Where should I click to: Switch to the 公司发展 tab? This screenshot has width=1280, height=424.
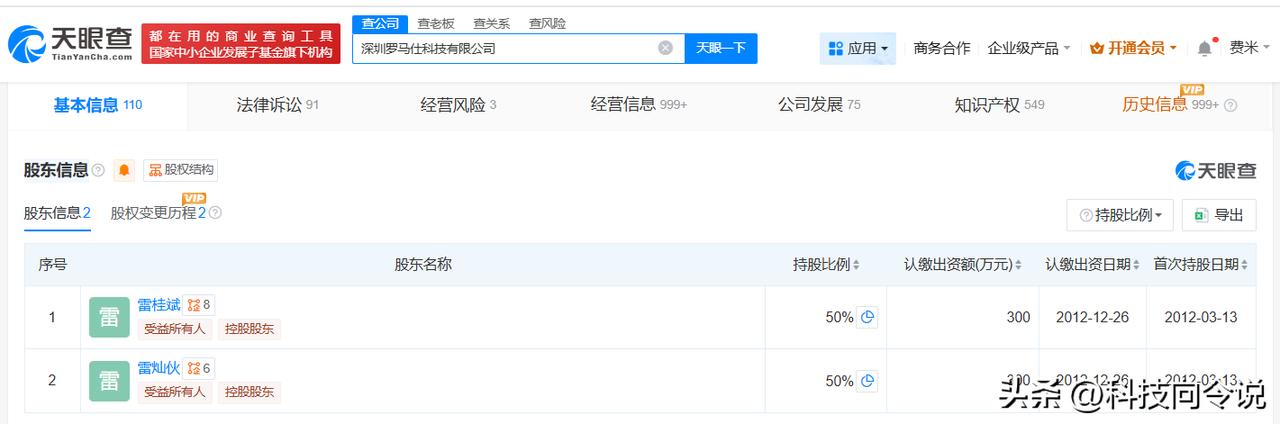(x=819, y=105)
